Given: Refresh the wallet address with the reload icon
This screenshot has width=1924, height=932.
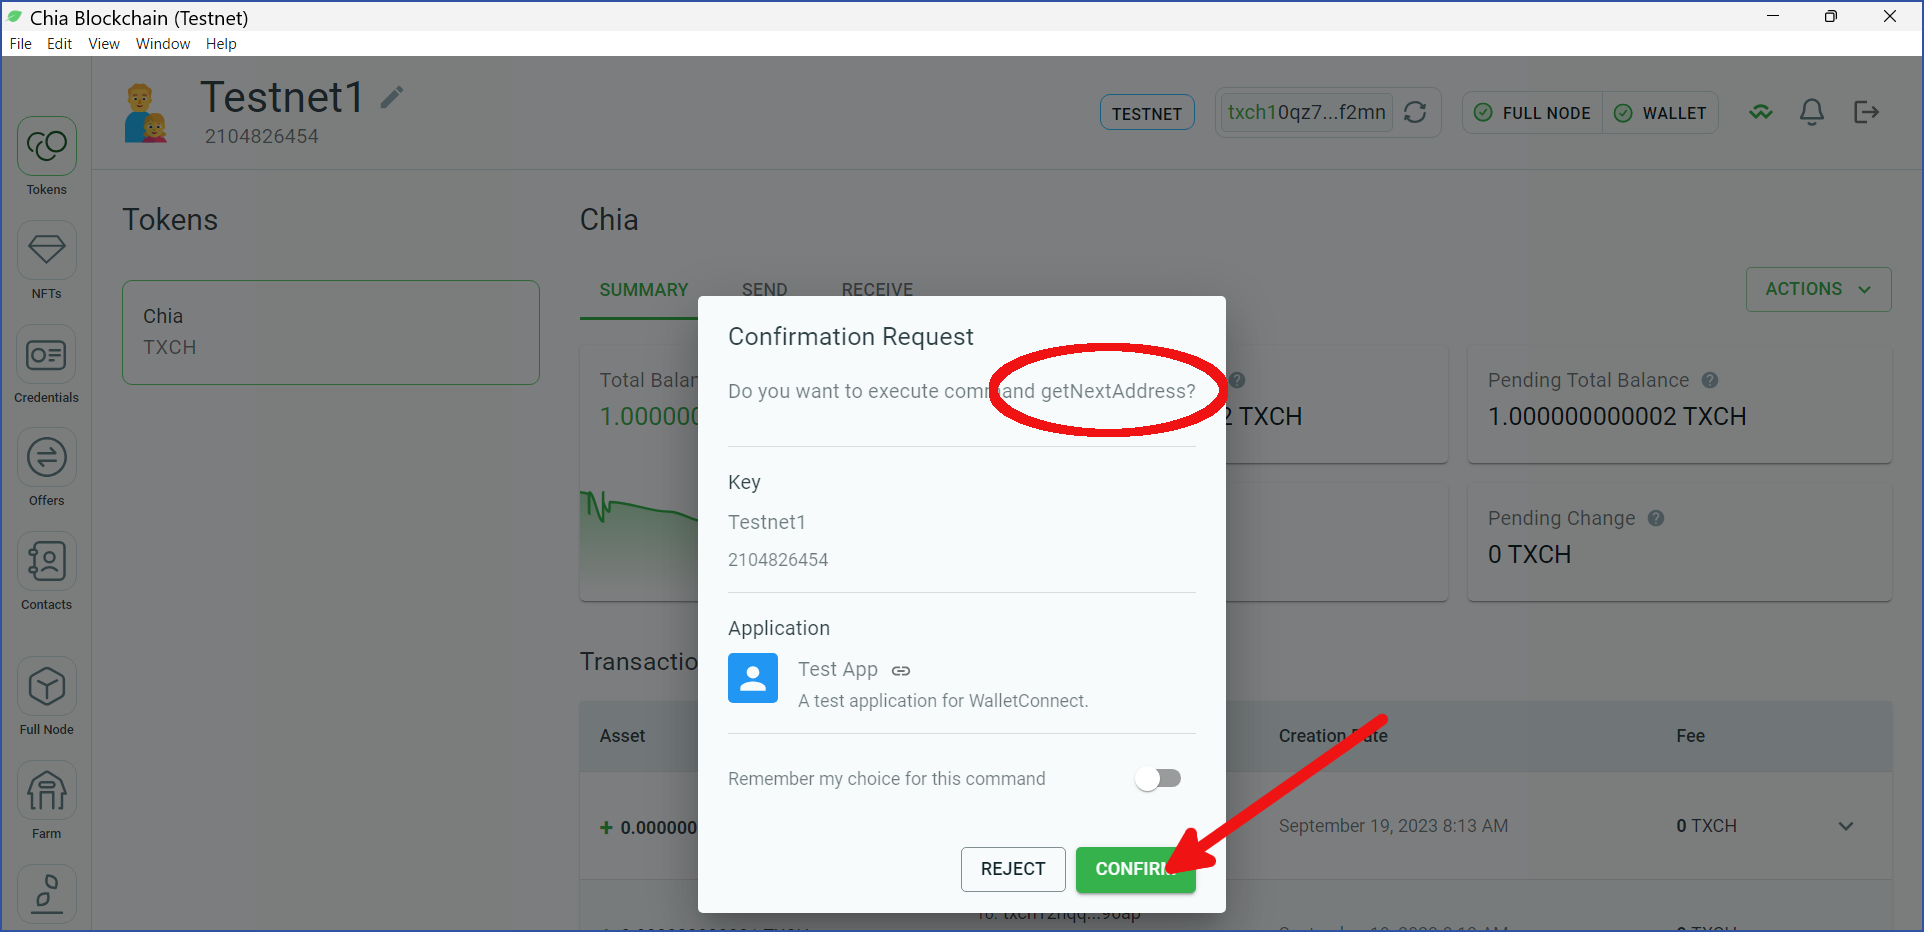Looking at the screenshot, I should (x=1415, y=112).
